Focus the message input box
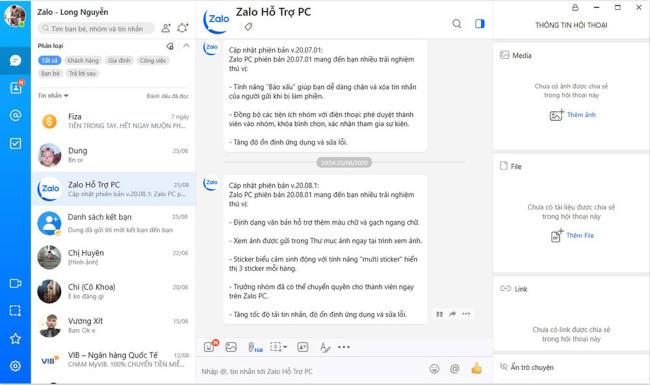 tap(311, 371)
